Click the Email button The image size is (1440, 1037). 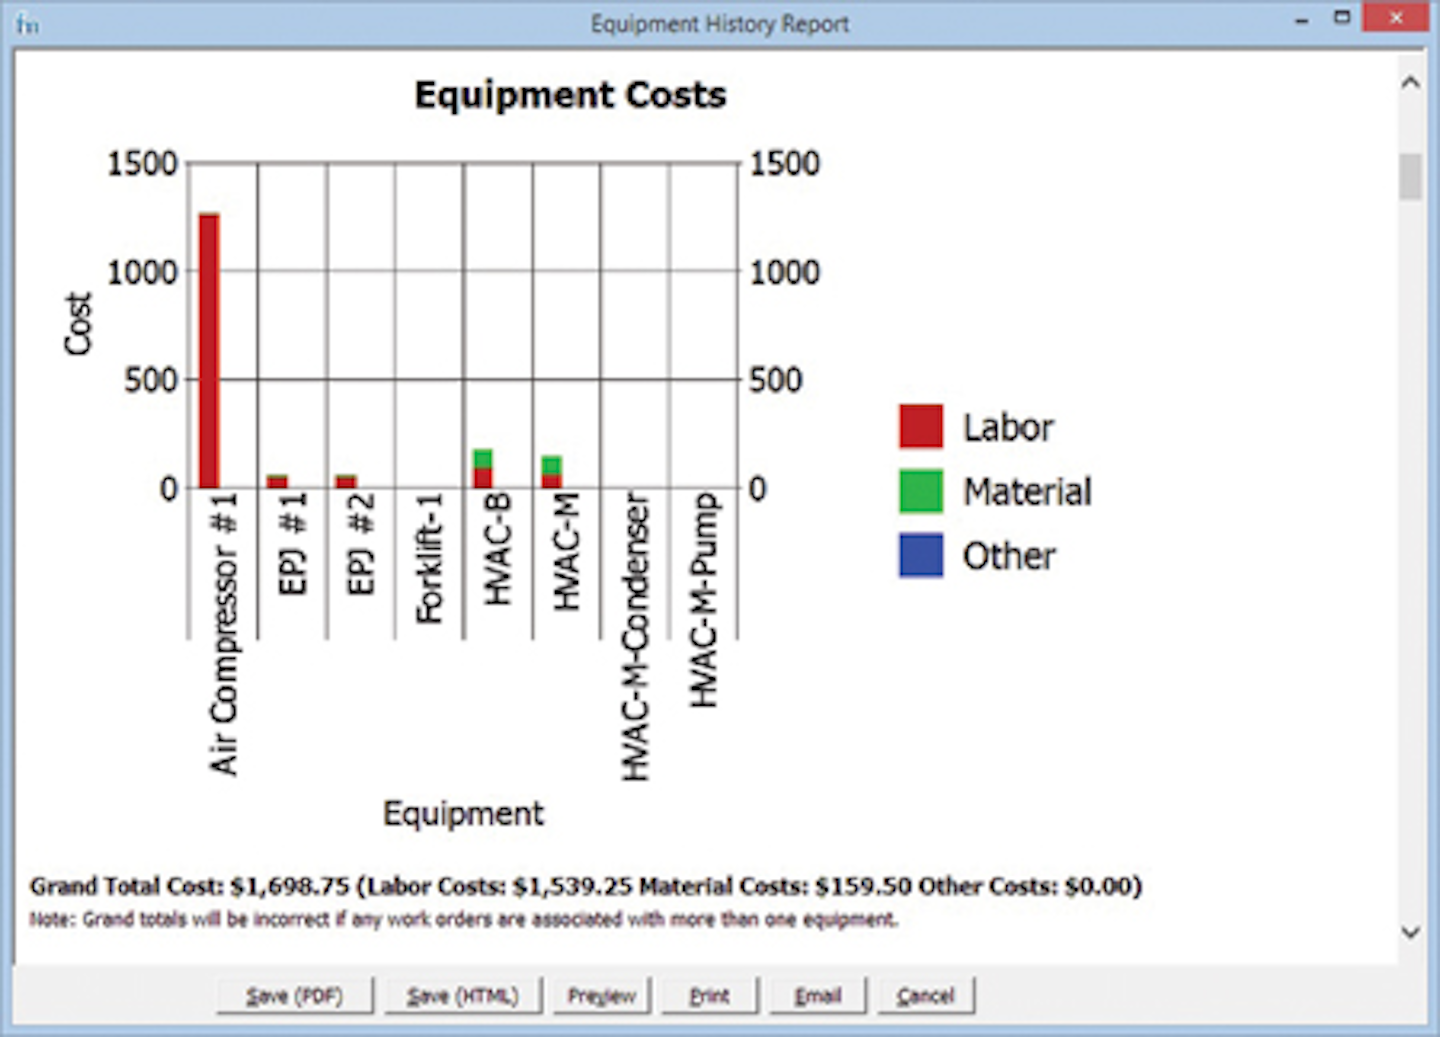(x=817, y=995)
